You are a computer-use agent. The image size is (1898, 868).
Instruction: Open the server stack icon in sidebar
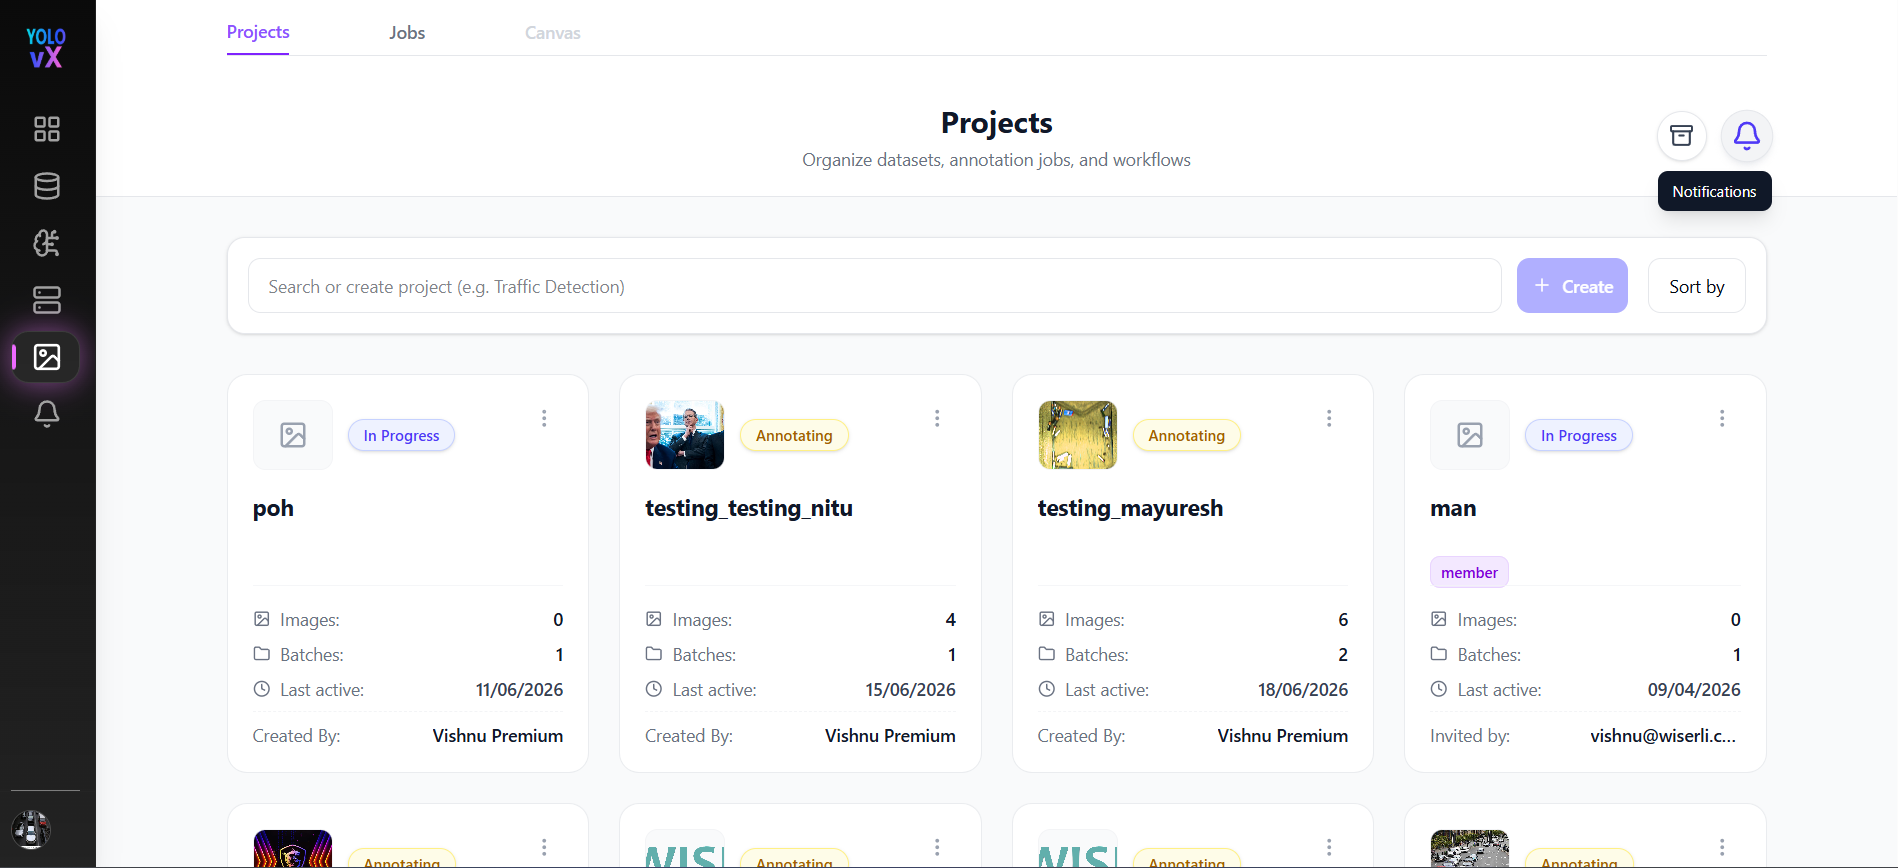click(x=47, y=300)
